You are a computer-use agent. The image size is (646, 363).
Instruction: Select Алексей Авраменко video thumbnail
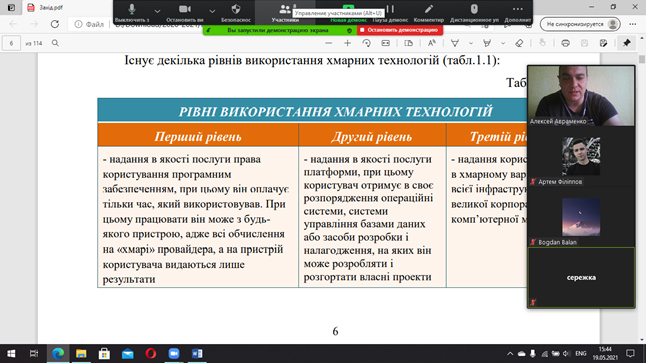pos(581,96)
